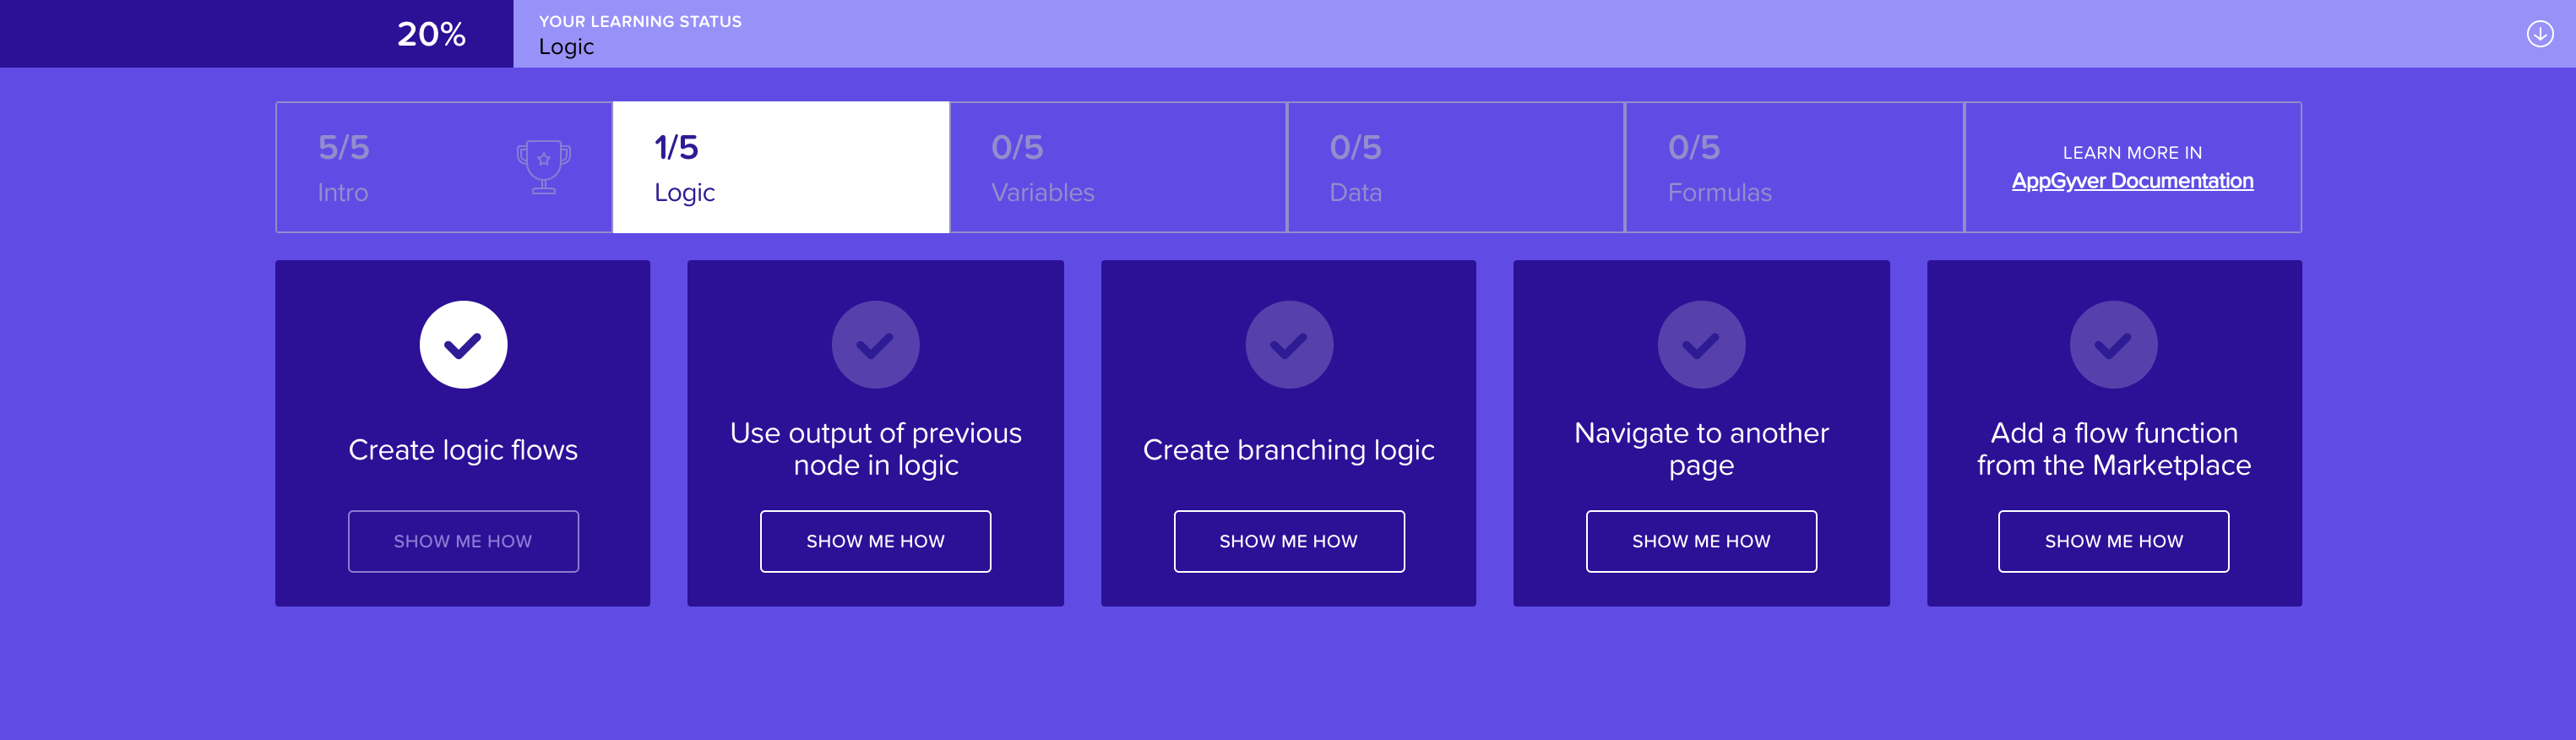Switch to the Intro tab
The image size is (2576, 740).
pyautogui.click(x=444, y=167)
